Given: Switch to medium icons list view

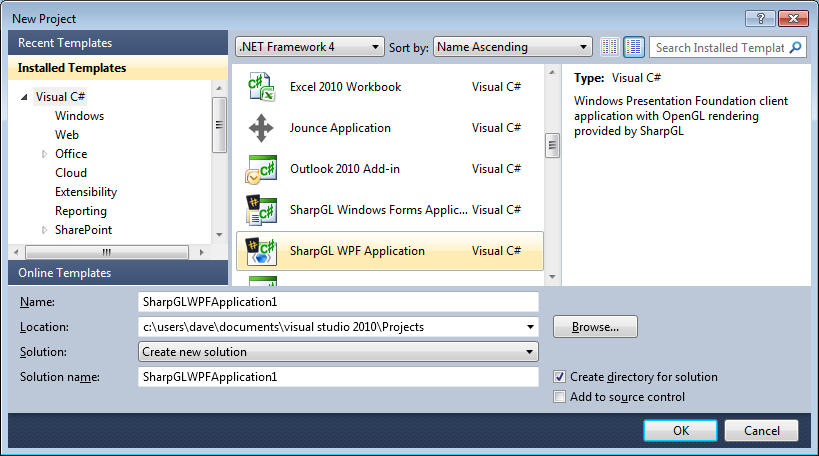Looking at the screenshot, I should pyautogui.click(x=634, y=47).
